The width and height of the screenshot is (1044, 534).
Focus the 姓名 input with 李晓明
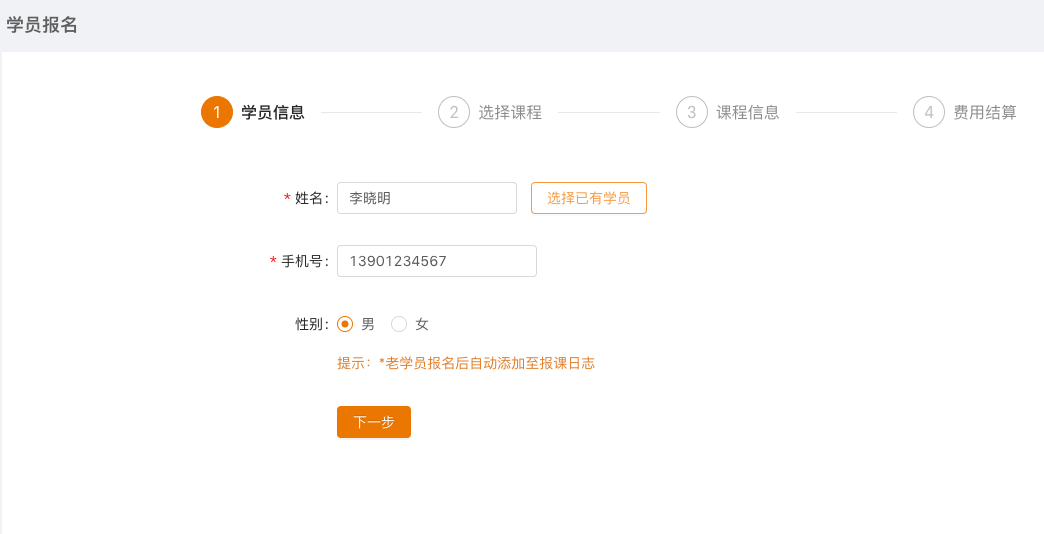[427, 198]
